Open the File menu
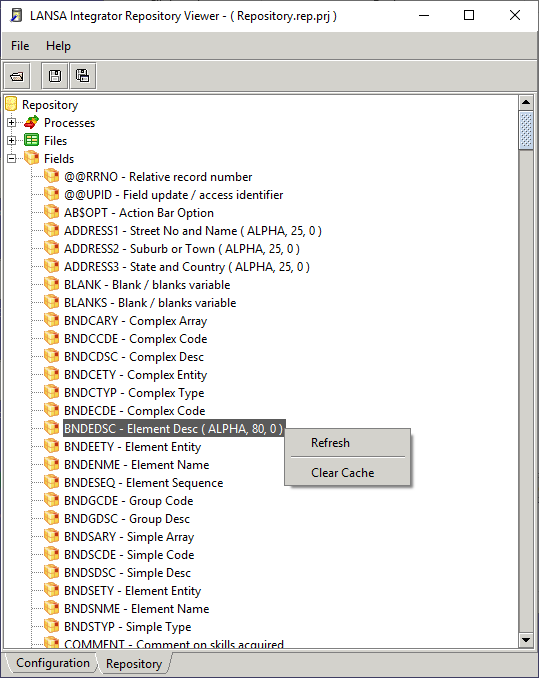This screenshot has height=678, width=539. (20, 46)
